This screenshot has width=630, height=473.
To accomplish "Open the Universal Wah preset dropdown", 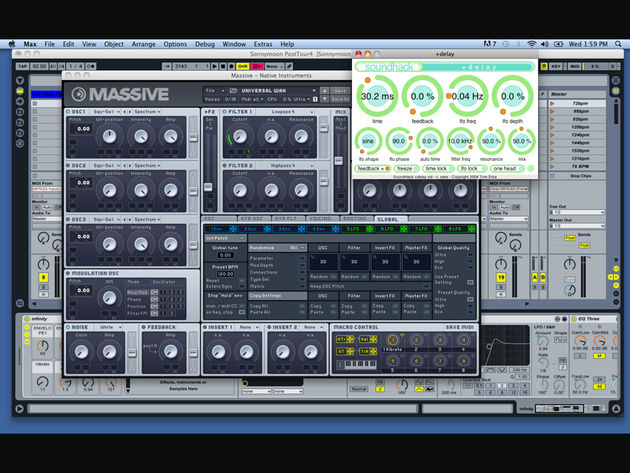I will click(278, 90).
